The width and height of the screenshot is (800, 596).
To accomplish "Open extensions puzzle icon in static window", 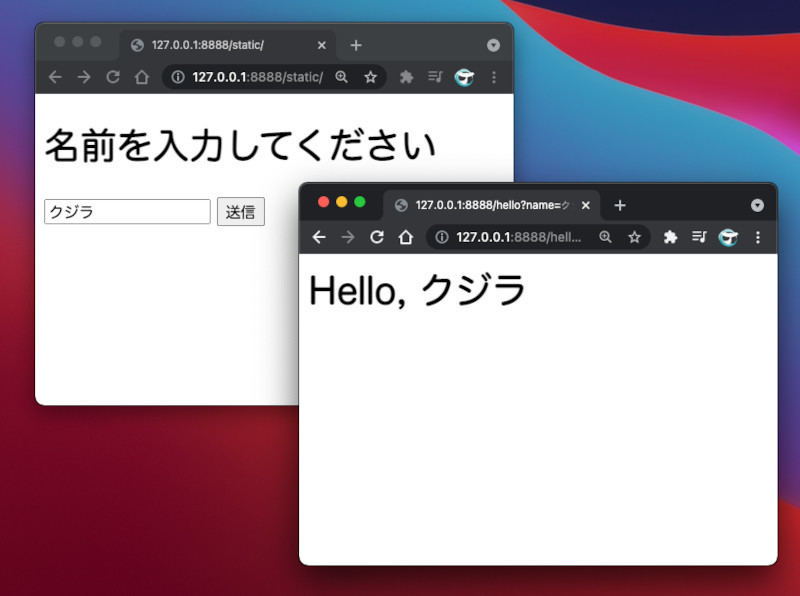I will [x=406, y=77].
